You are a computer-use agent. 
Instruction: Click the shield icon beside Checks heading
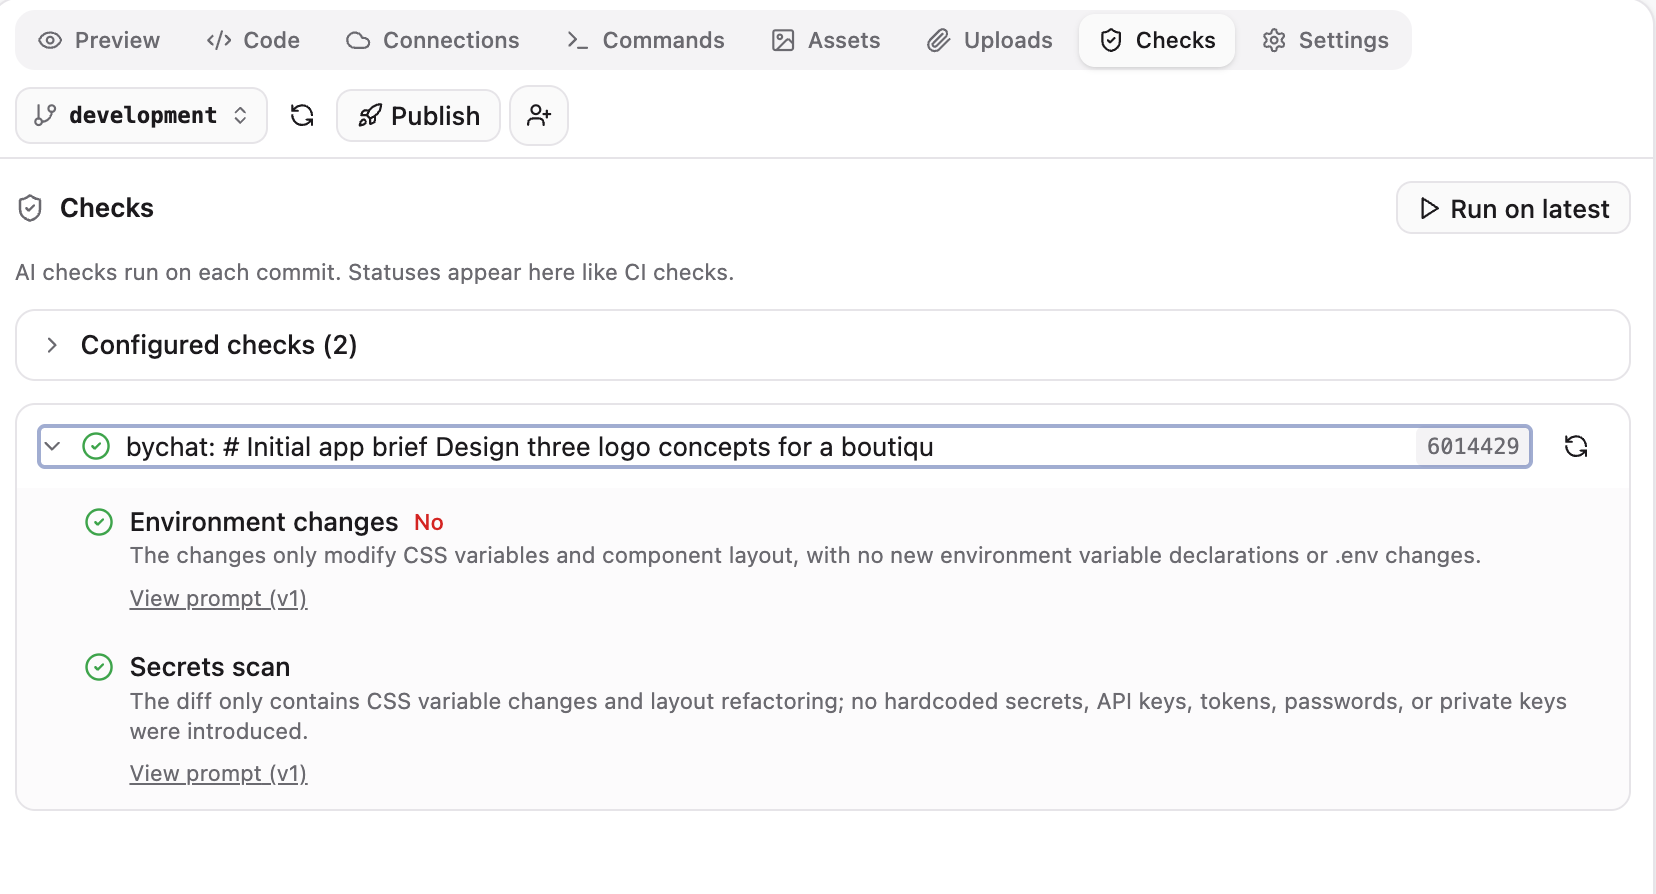(30, 208)
